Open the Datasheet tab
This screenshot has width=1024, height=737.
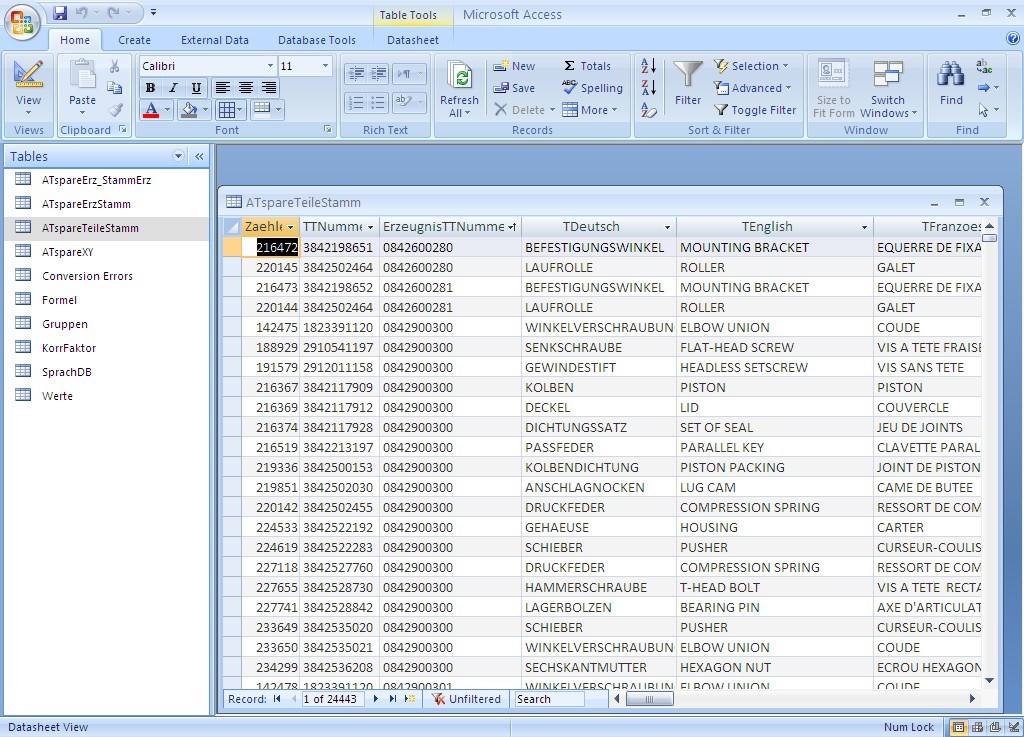(413, 40)
